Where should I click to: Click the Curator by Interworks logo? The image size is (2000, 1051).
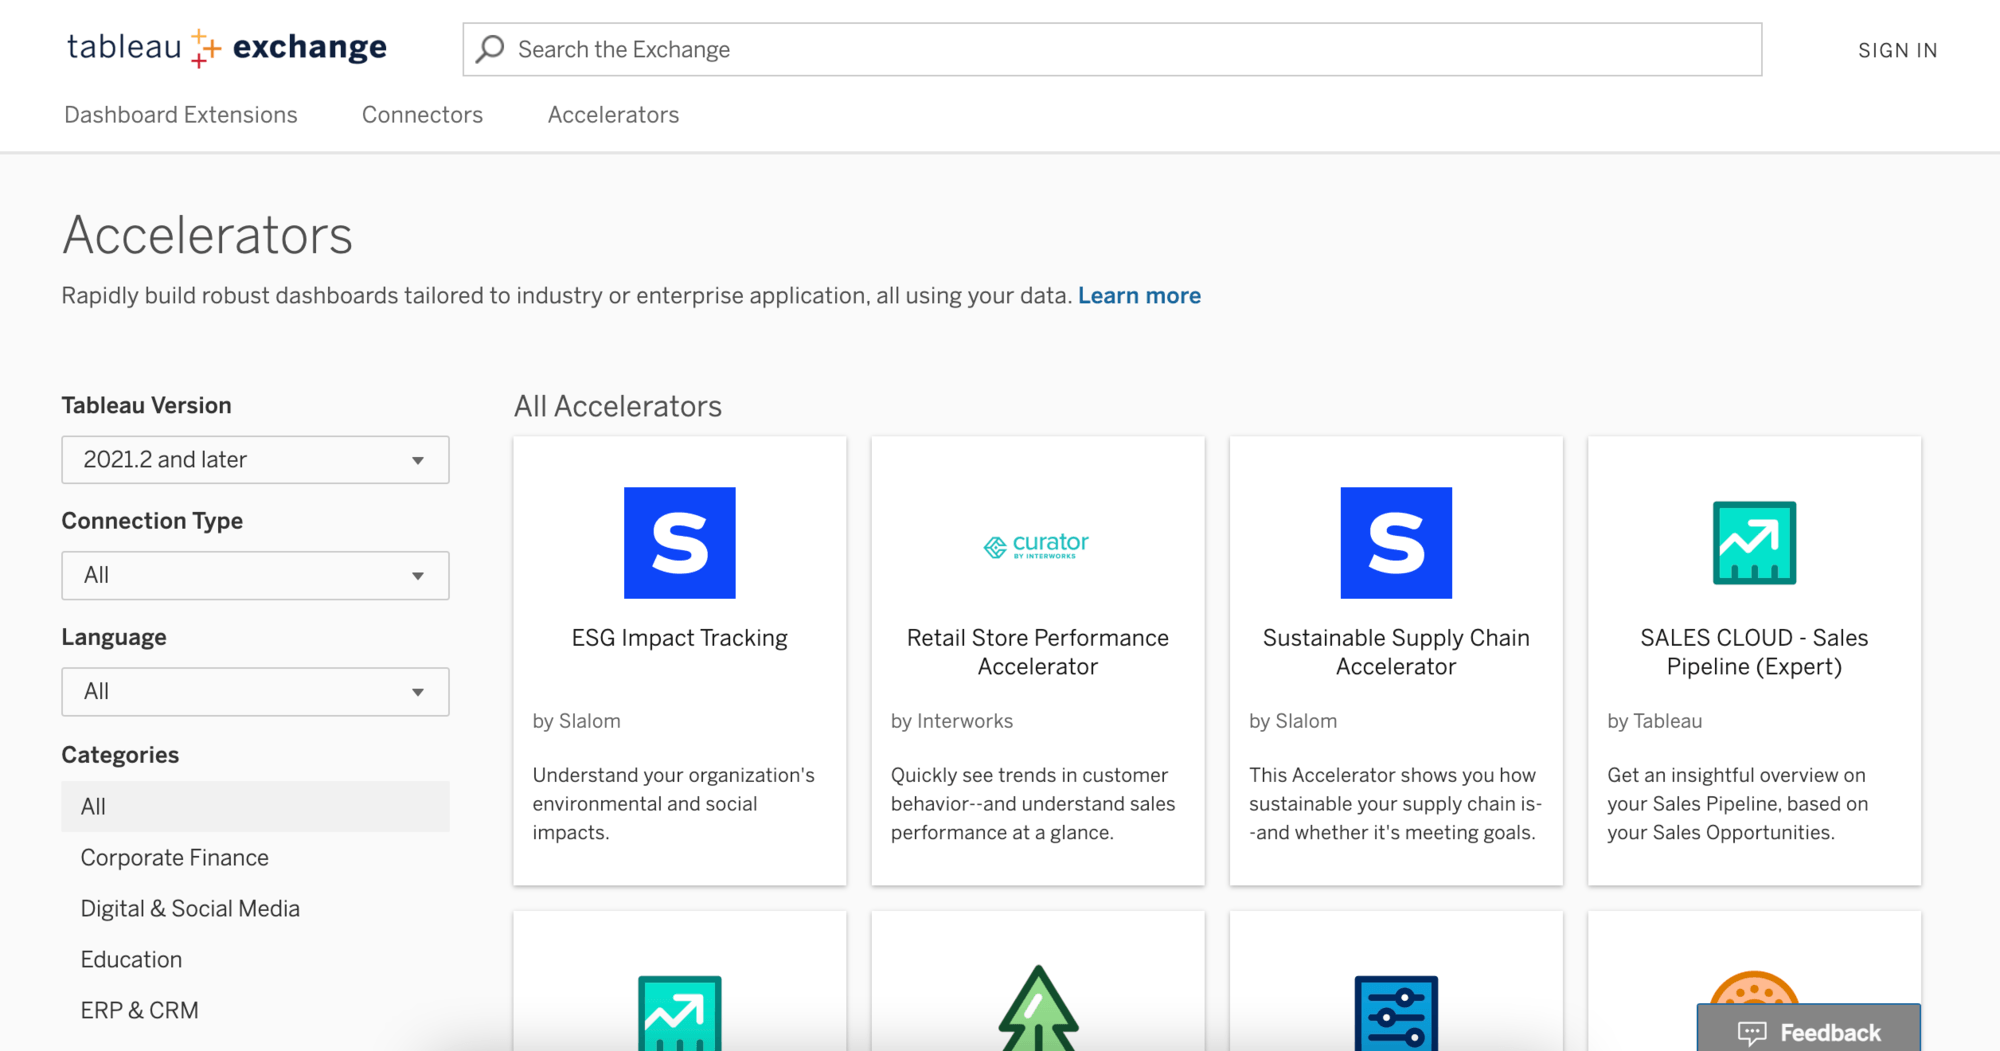click(x=1037, y=545)
